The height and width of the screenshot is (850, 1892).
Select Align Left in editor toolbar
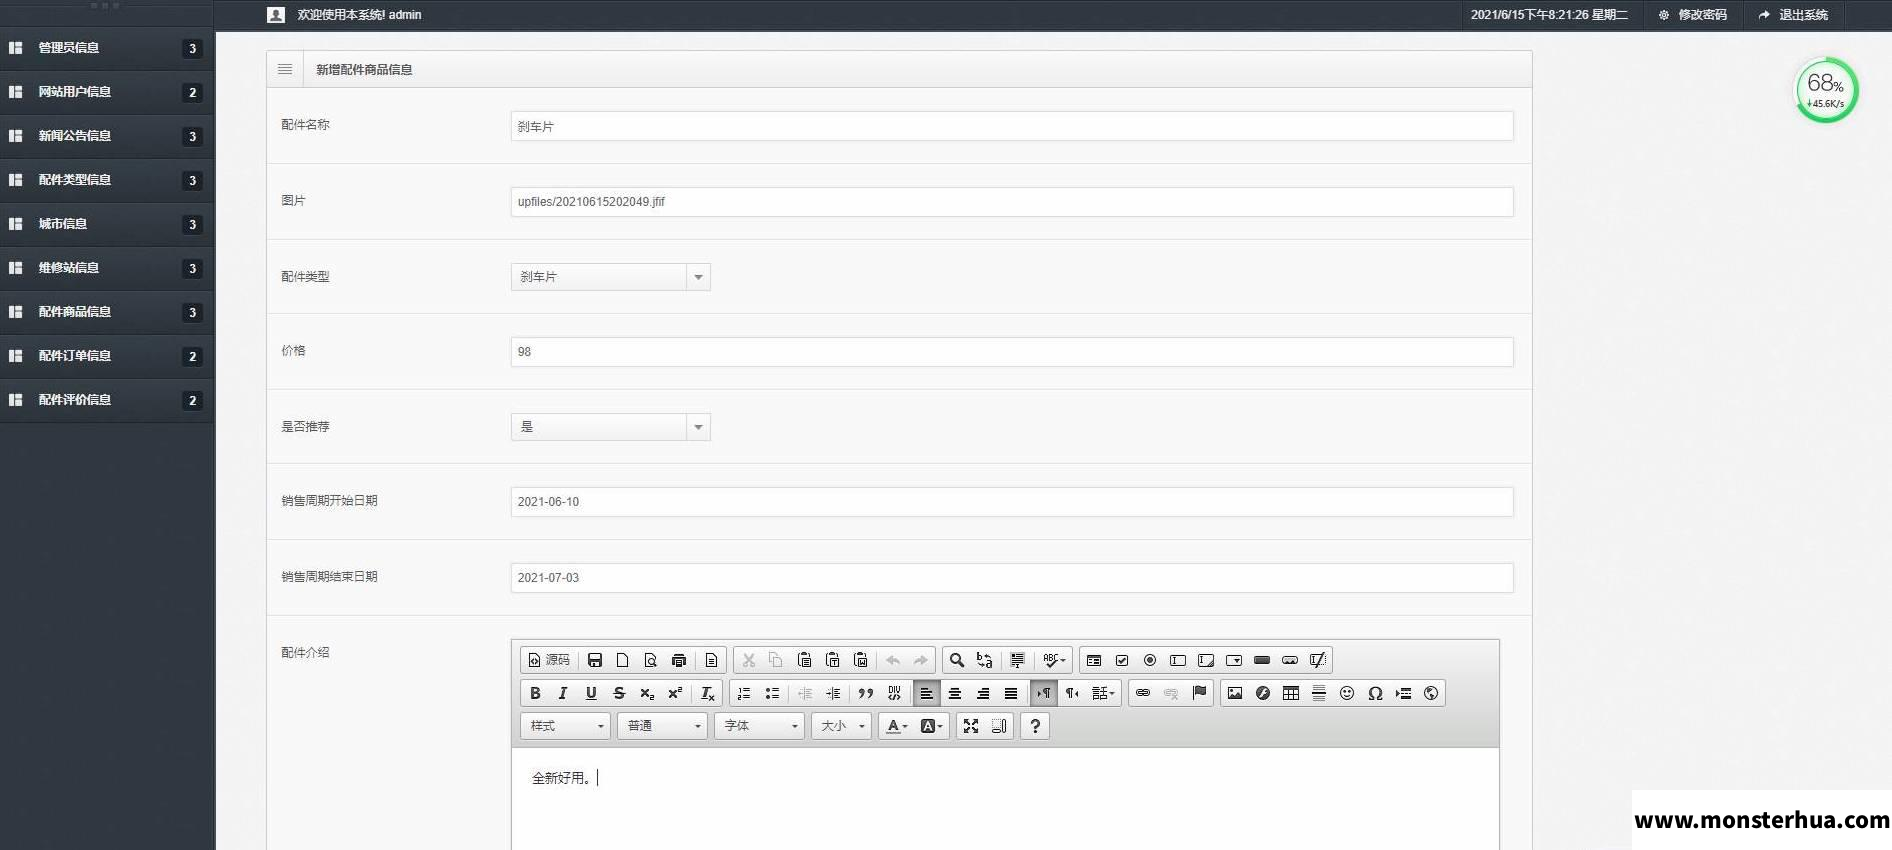coord(927,693)
